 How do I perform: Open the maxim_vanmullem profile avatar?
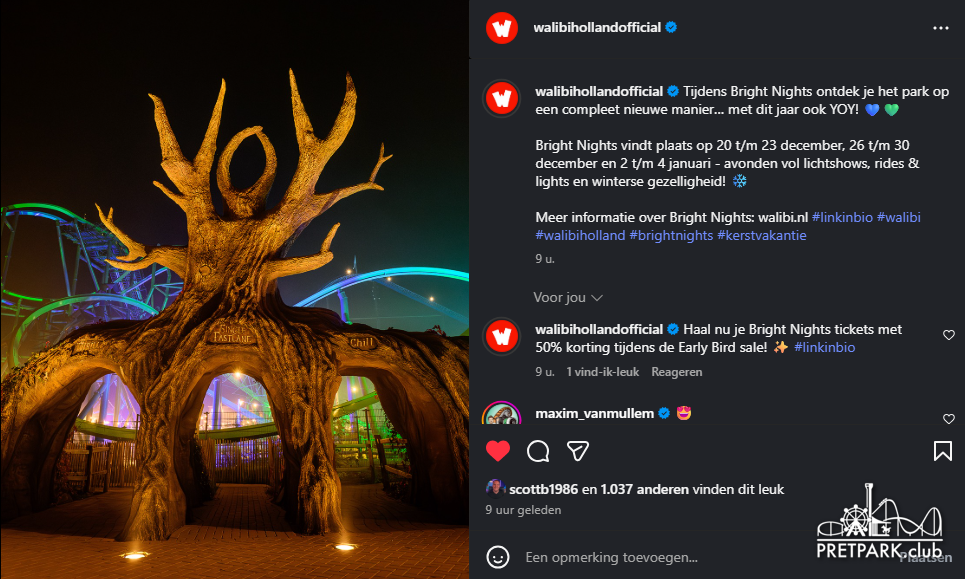point(502,413)
